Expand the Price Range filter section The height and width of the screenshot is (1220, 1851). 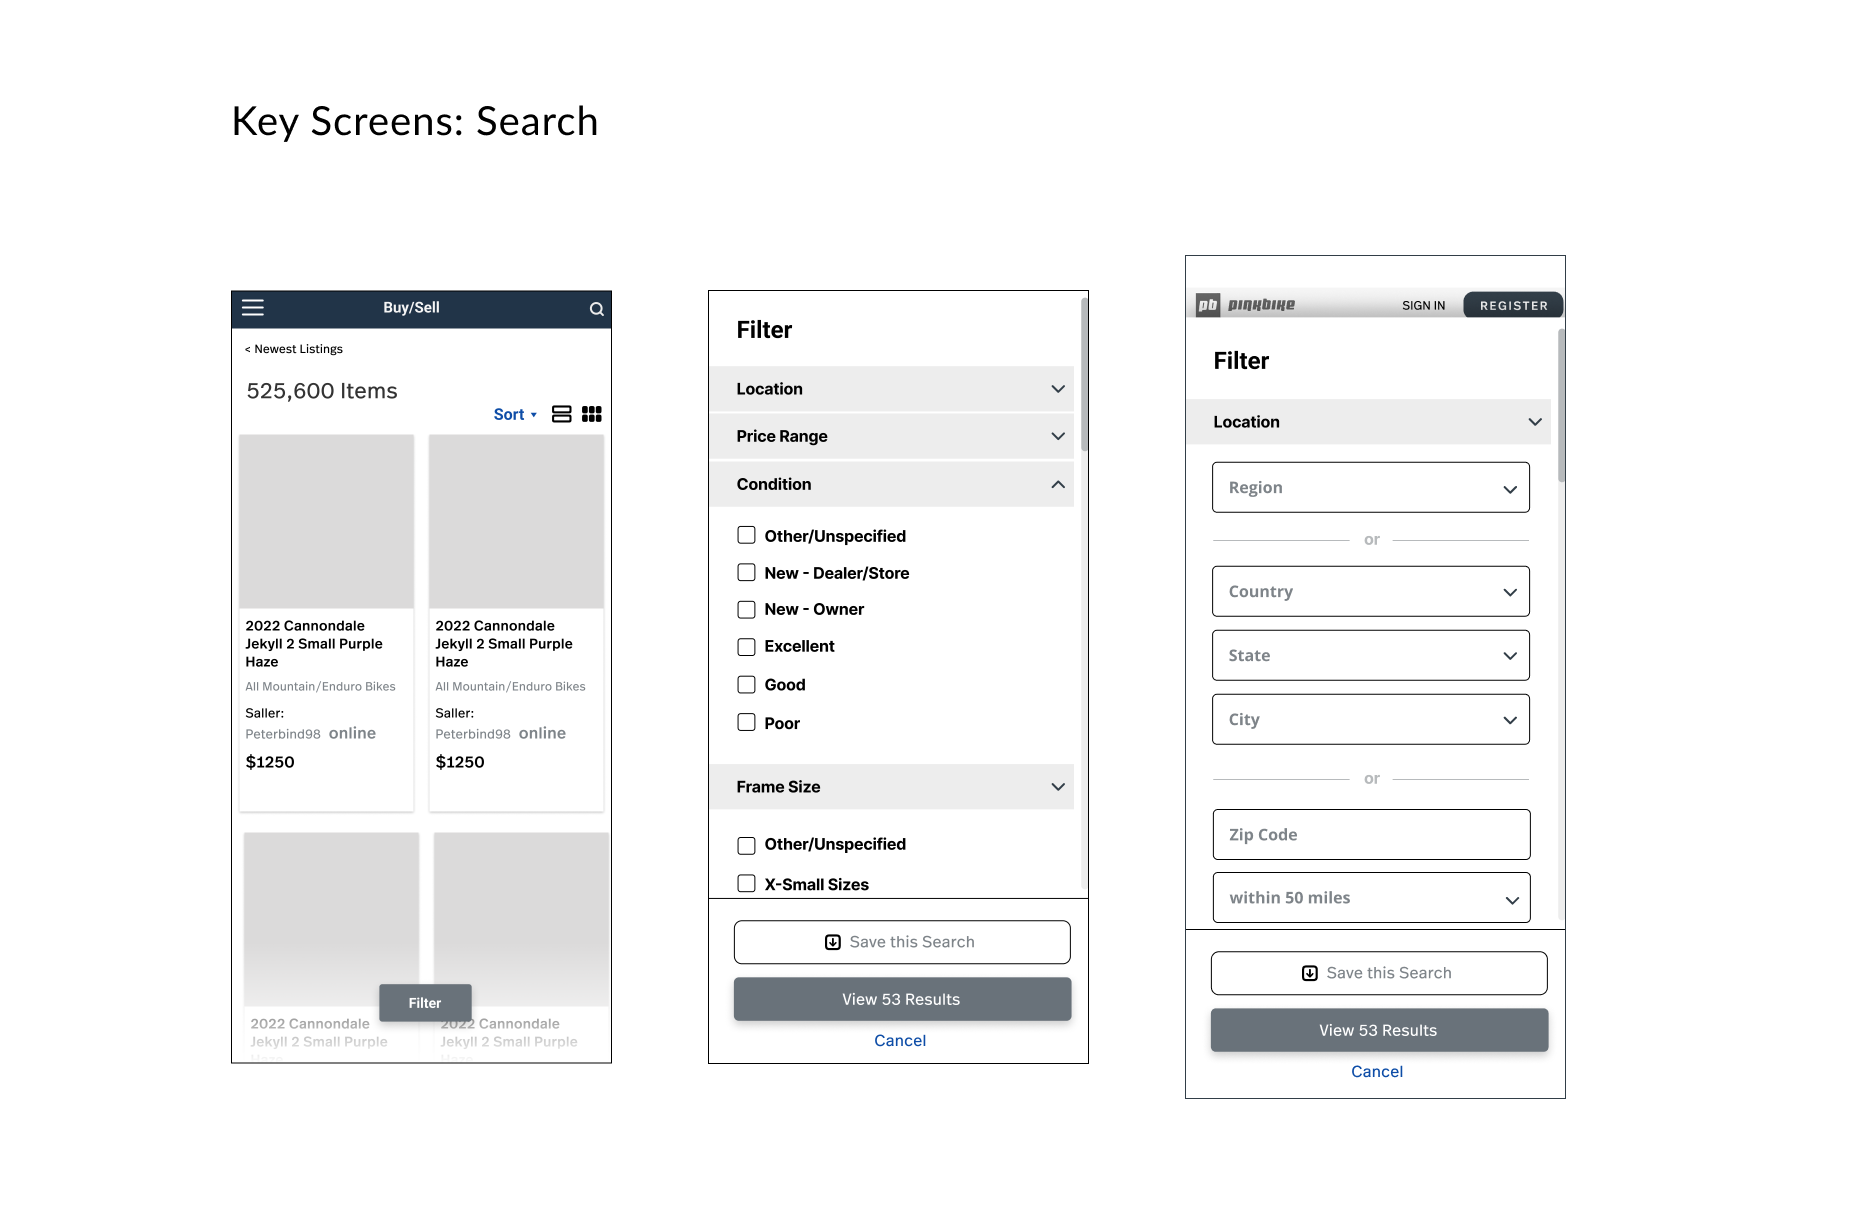[x=891, y=436]
